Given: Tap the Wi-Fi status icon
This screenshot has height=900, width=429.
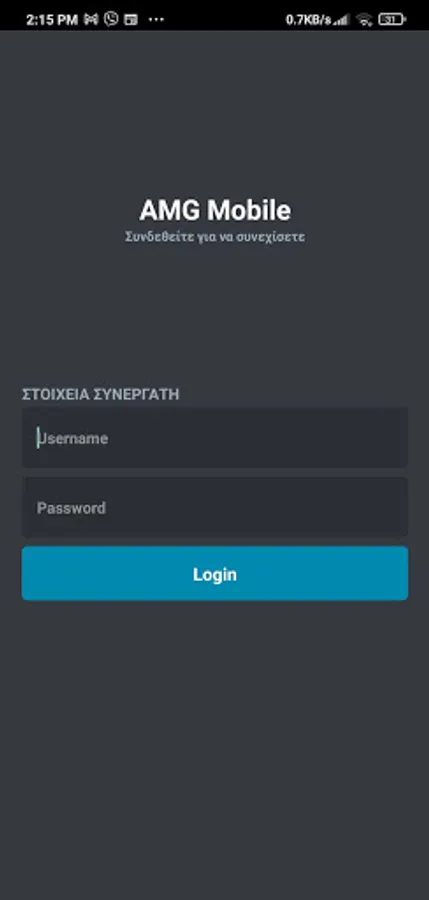Looking at the screenshot, I should (x=364, y=20).
